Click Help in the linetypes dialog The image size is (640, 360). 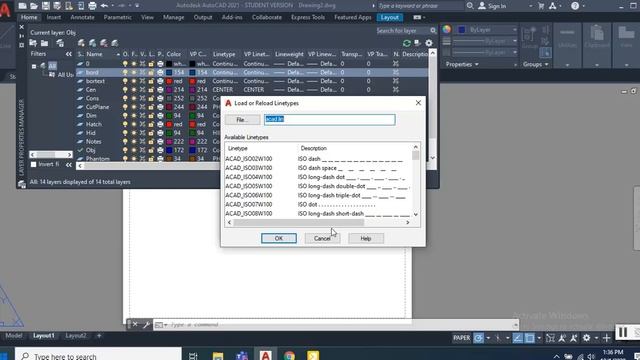pyautogui.click(x=366, y=238)
